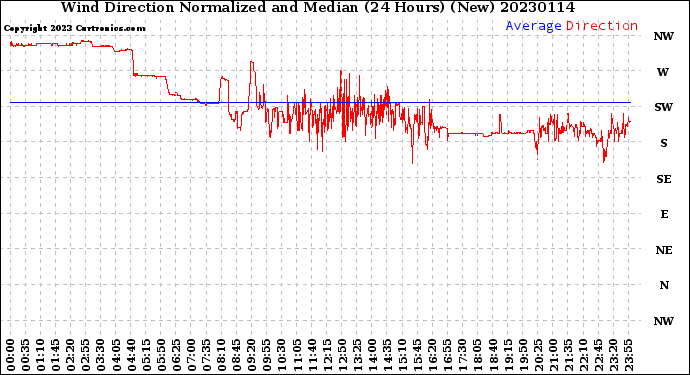Screen dimensions: 690x375
Task: Click the "08:45" time axis label
Action: [237, 355]
